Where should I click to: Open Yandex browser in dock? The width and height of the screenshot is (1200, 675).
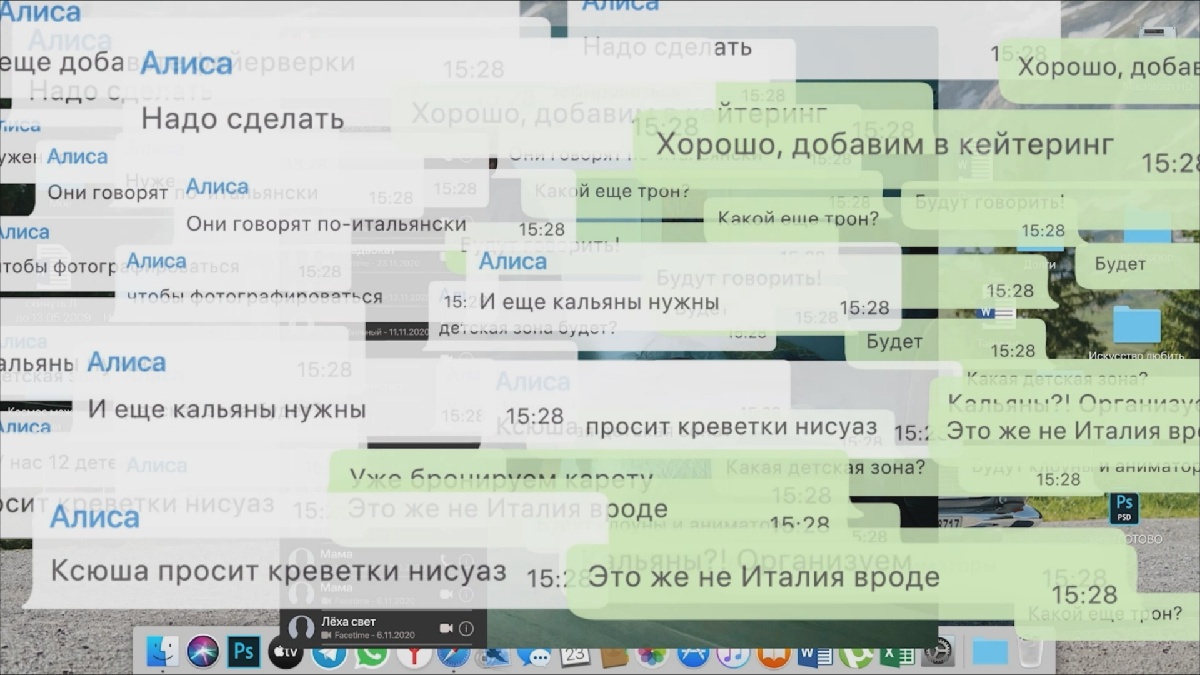[415, 656]
